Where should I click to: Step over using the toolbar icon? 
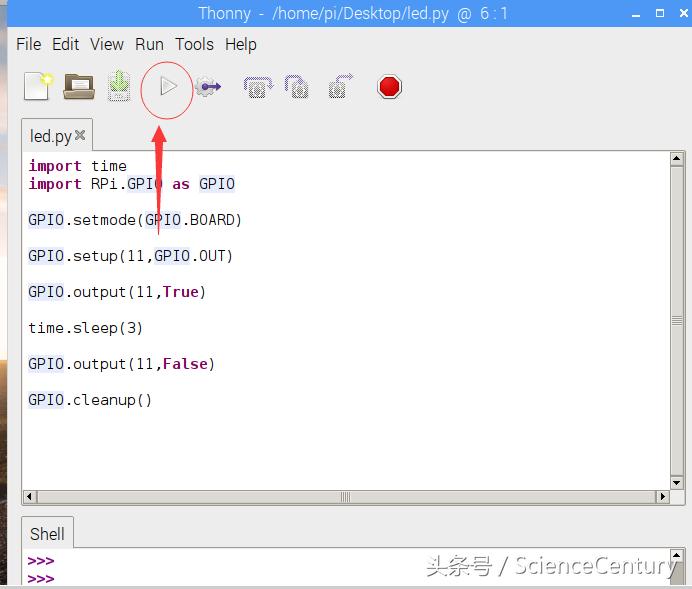pos(258,87)
